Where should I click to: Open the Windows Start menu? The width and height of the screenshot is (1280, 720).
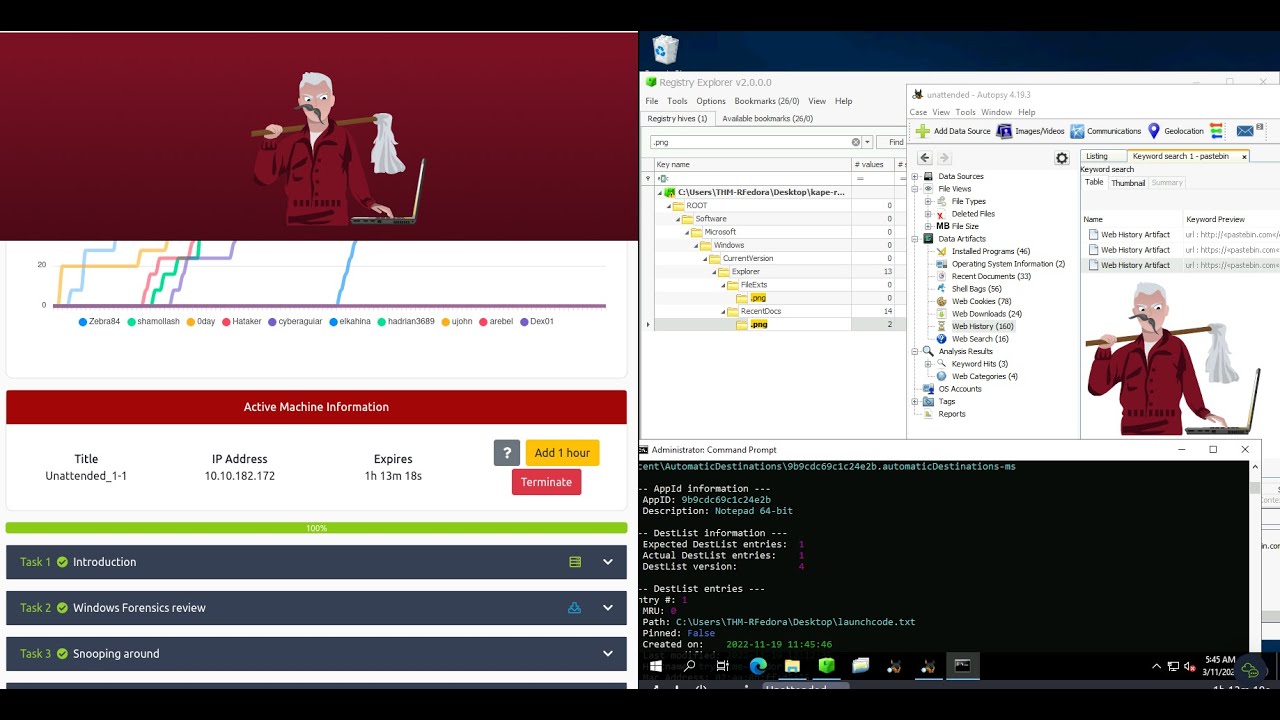tap(656, 666)
